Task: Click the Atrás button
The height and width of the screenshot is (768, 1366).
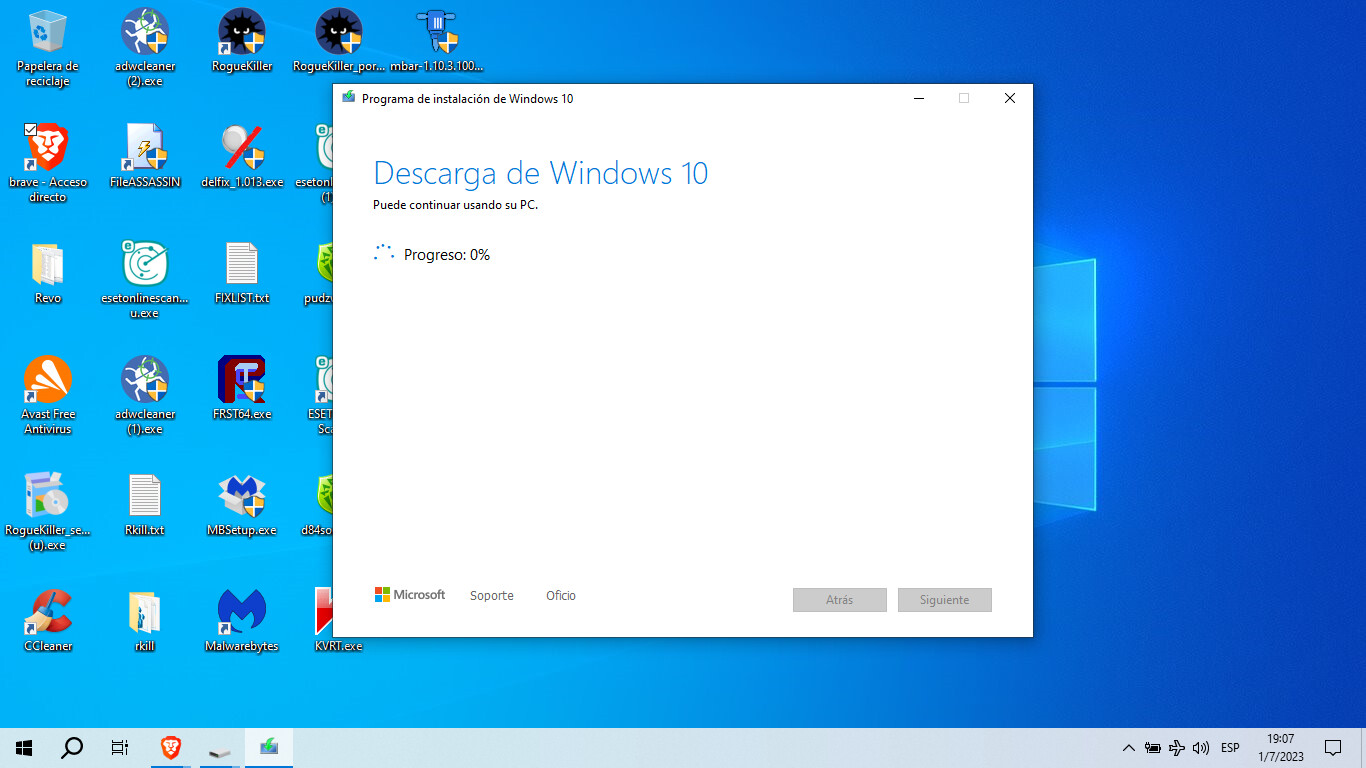Action: pyautogui.click(x=840, y=600)
